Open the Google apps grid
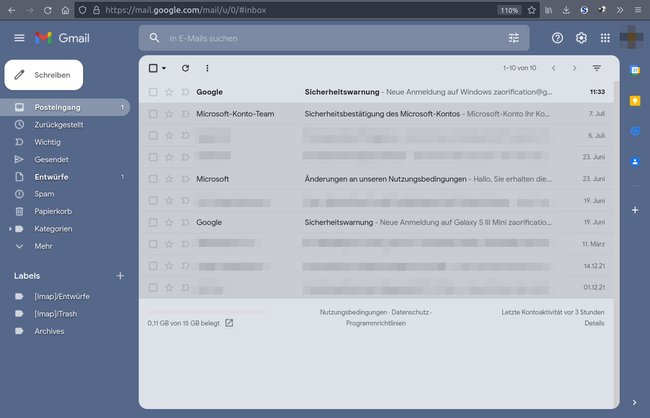Image resolution: width=650 pixels, height=418 pixels. pos(605,38)
